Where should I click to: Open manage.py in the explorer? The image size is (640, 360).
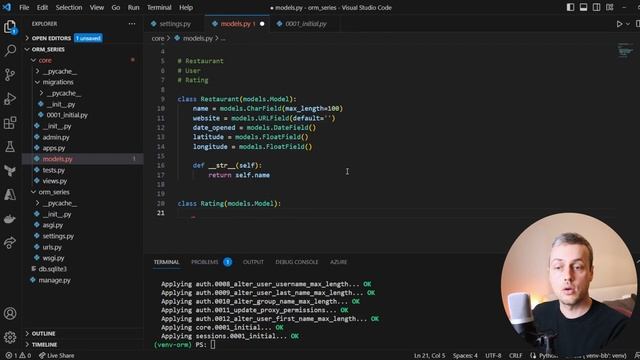click(x=54, y=280)
